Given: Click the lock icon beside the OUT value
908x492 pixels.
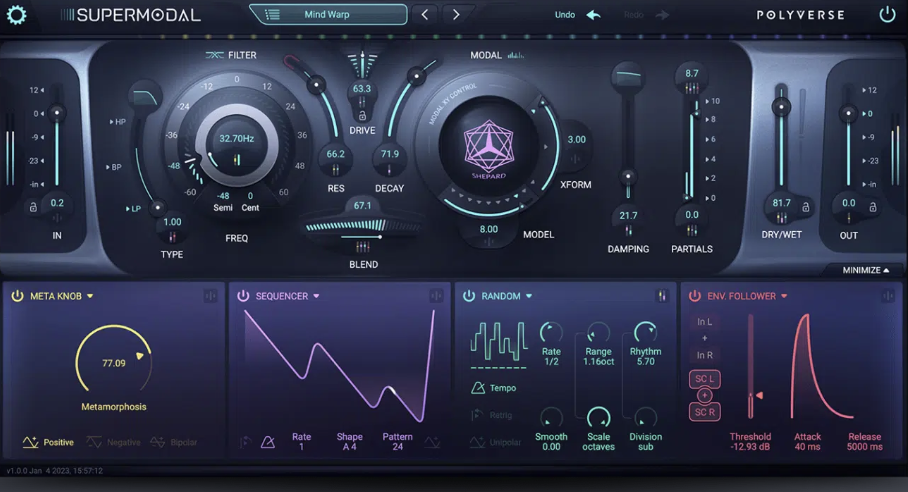Looking at the screenshot, I should [873, 207].
